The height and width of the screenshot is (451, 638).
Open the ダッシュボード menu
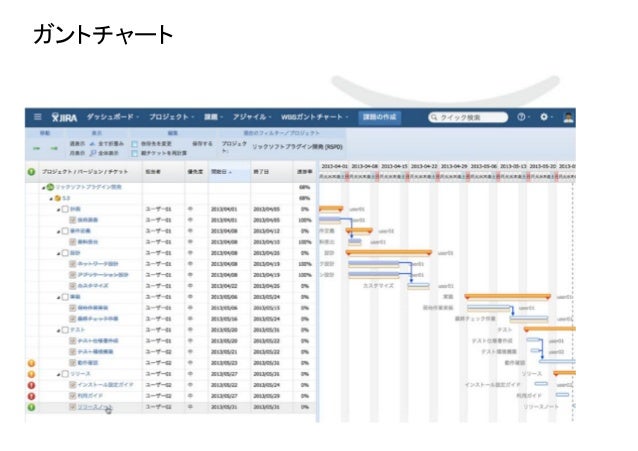click(x=112, y=117)
